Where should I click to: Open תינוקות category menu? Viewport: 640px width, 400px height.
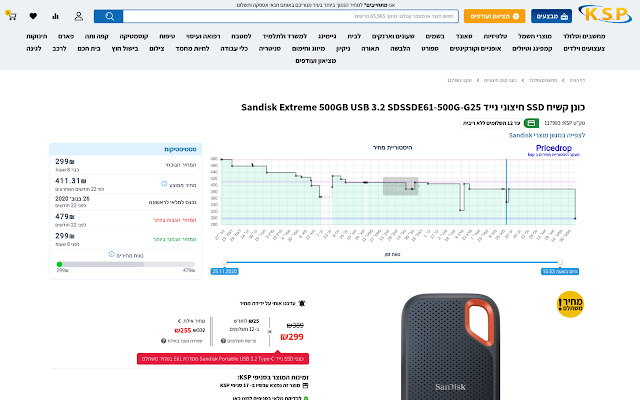(x=37, y=36)
